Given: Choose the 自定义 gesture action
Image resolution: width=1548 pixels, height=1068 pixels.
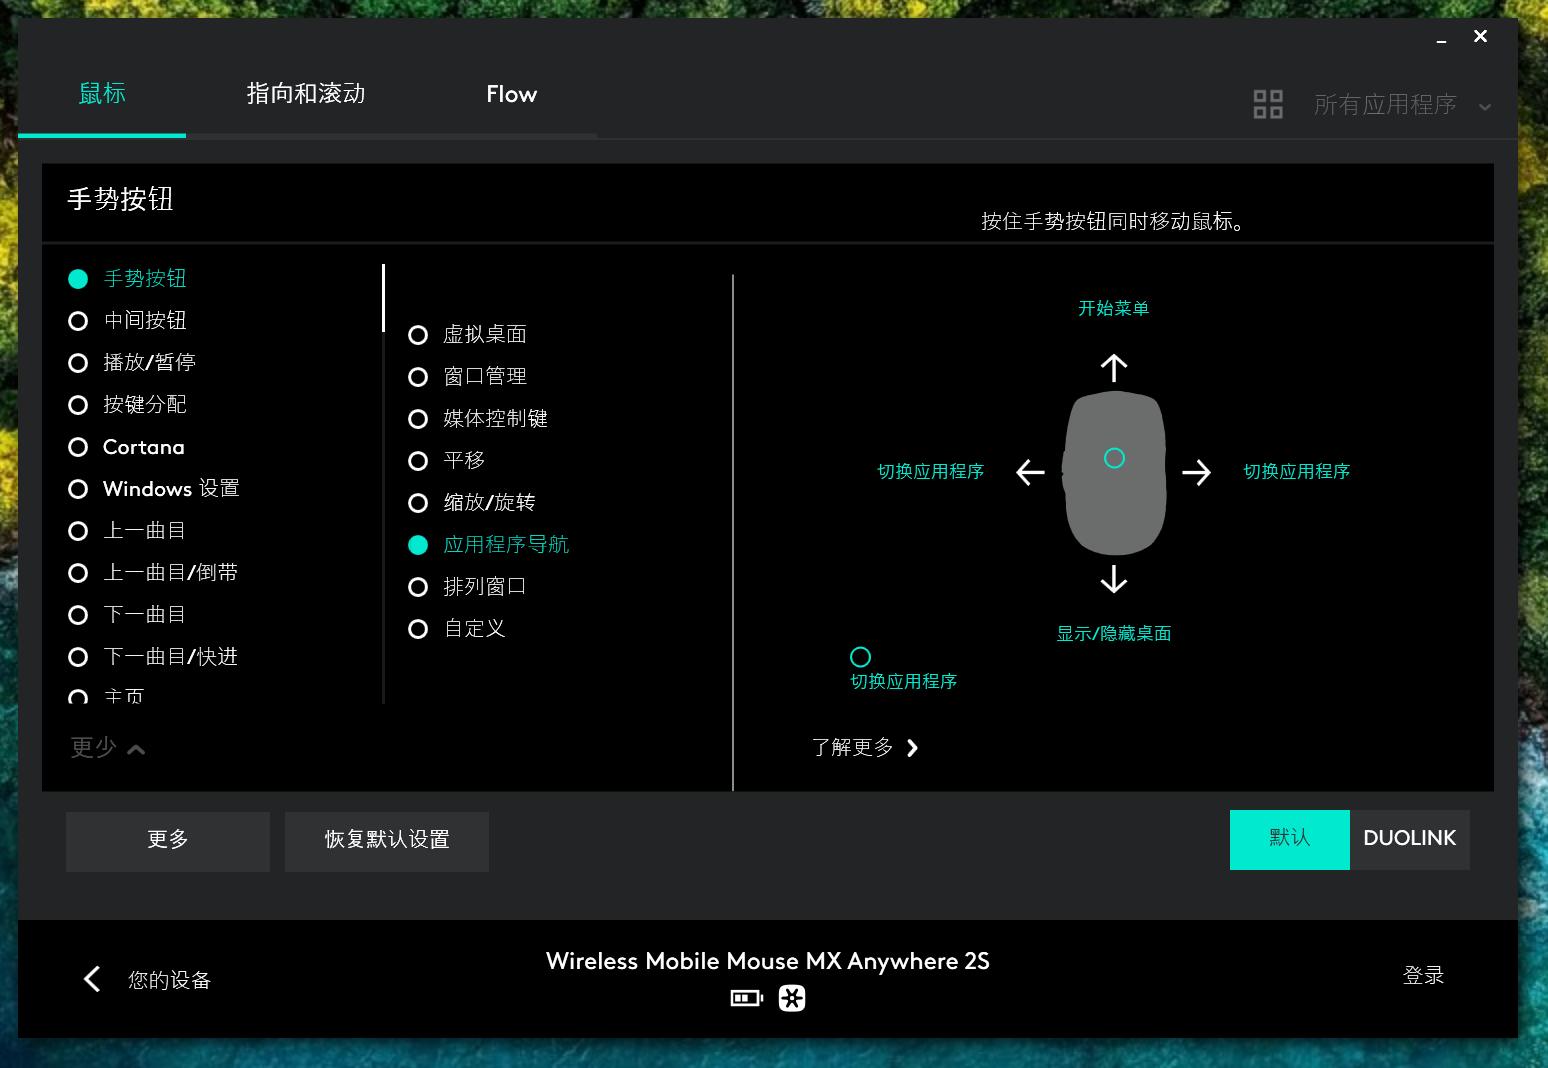Looking at the screenshot, I should click(x=419, y=628).
